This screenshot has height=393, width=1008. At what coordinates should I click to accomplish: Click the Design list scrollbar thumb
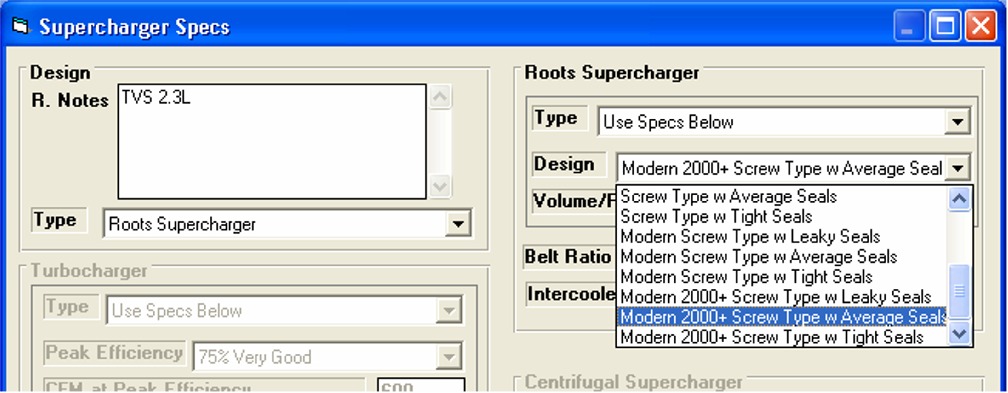pos(959,291)
